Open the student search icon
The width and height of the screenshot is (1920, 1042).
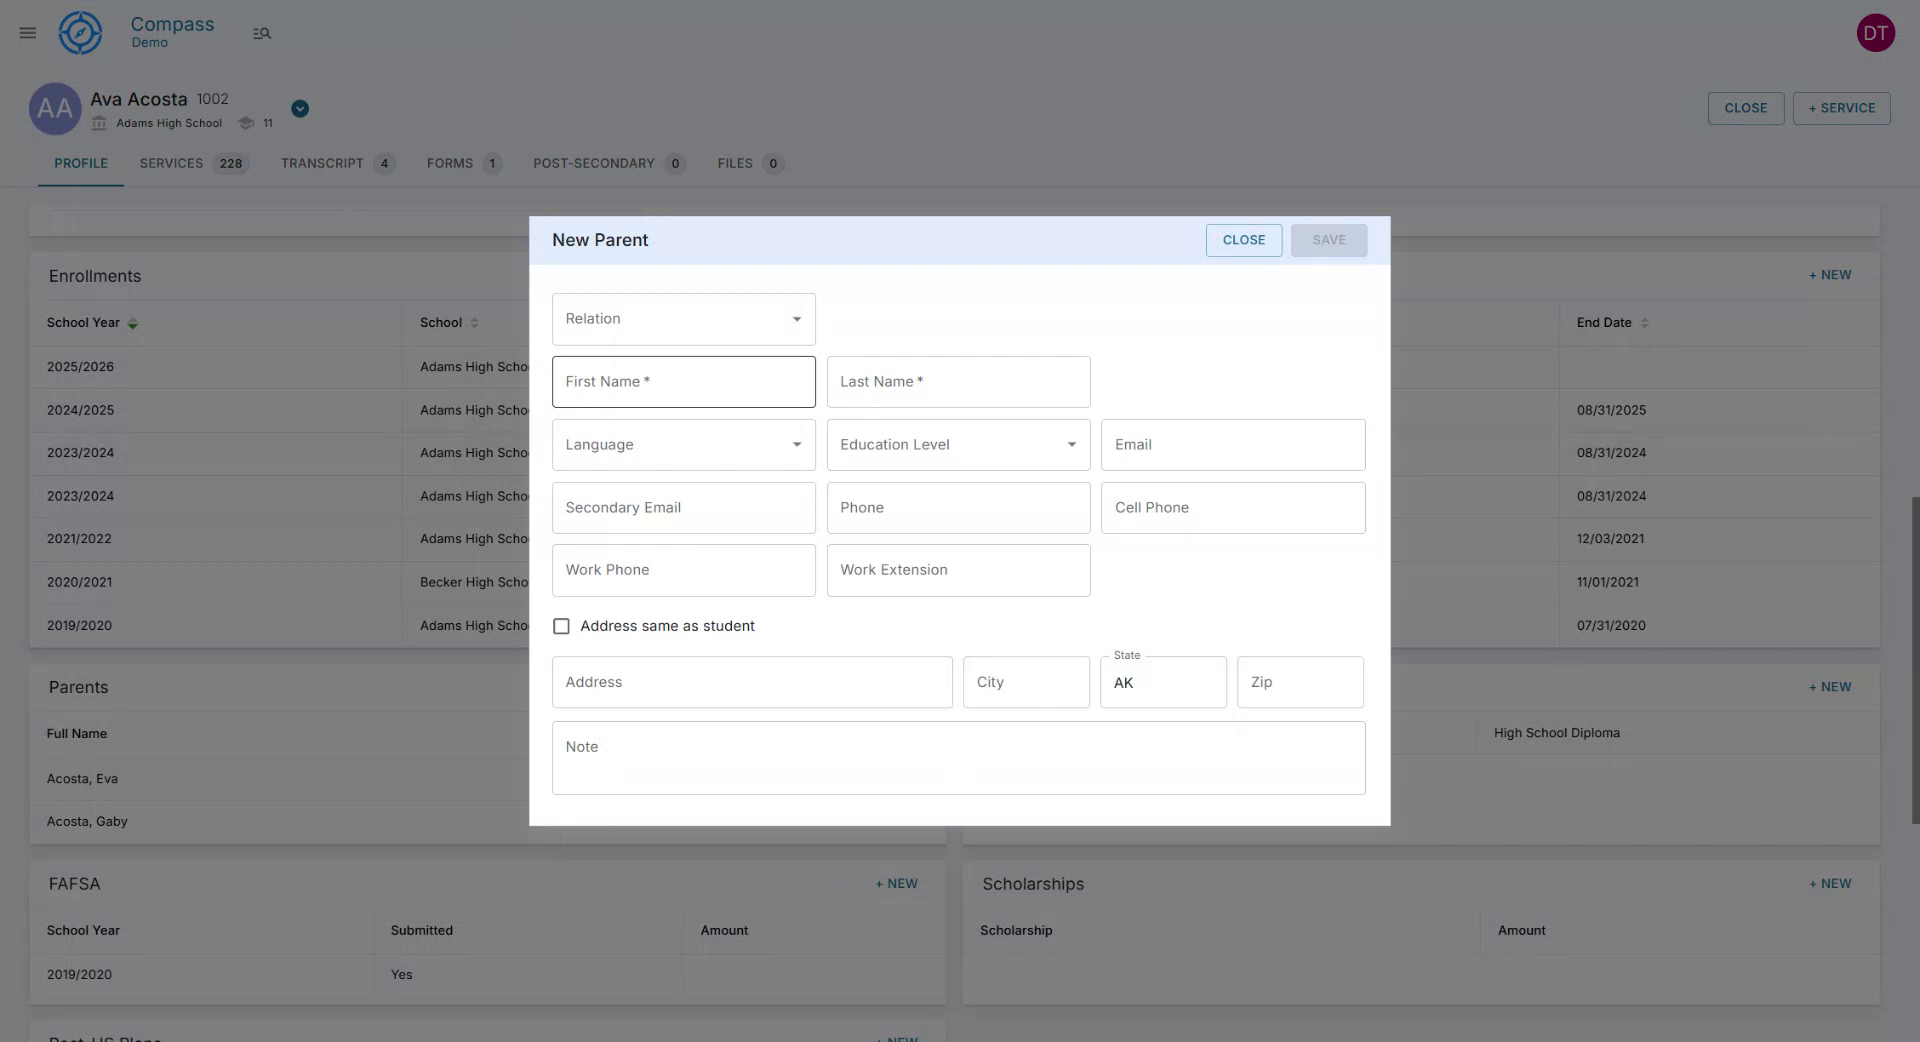(x=261, y=33)
